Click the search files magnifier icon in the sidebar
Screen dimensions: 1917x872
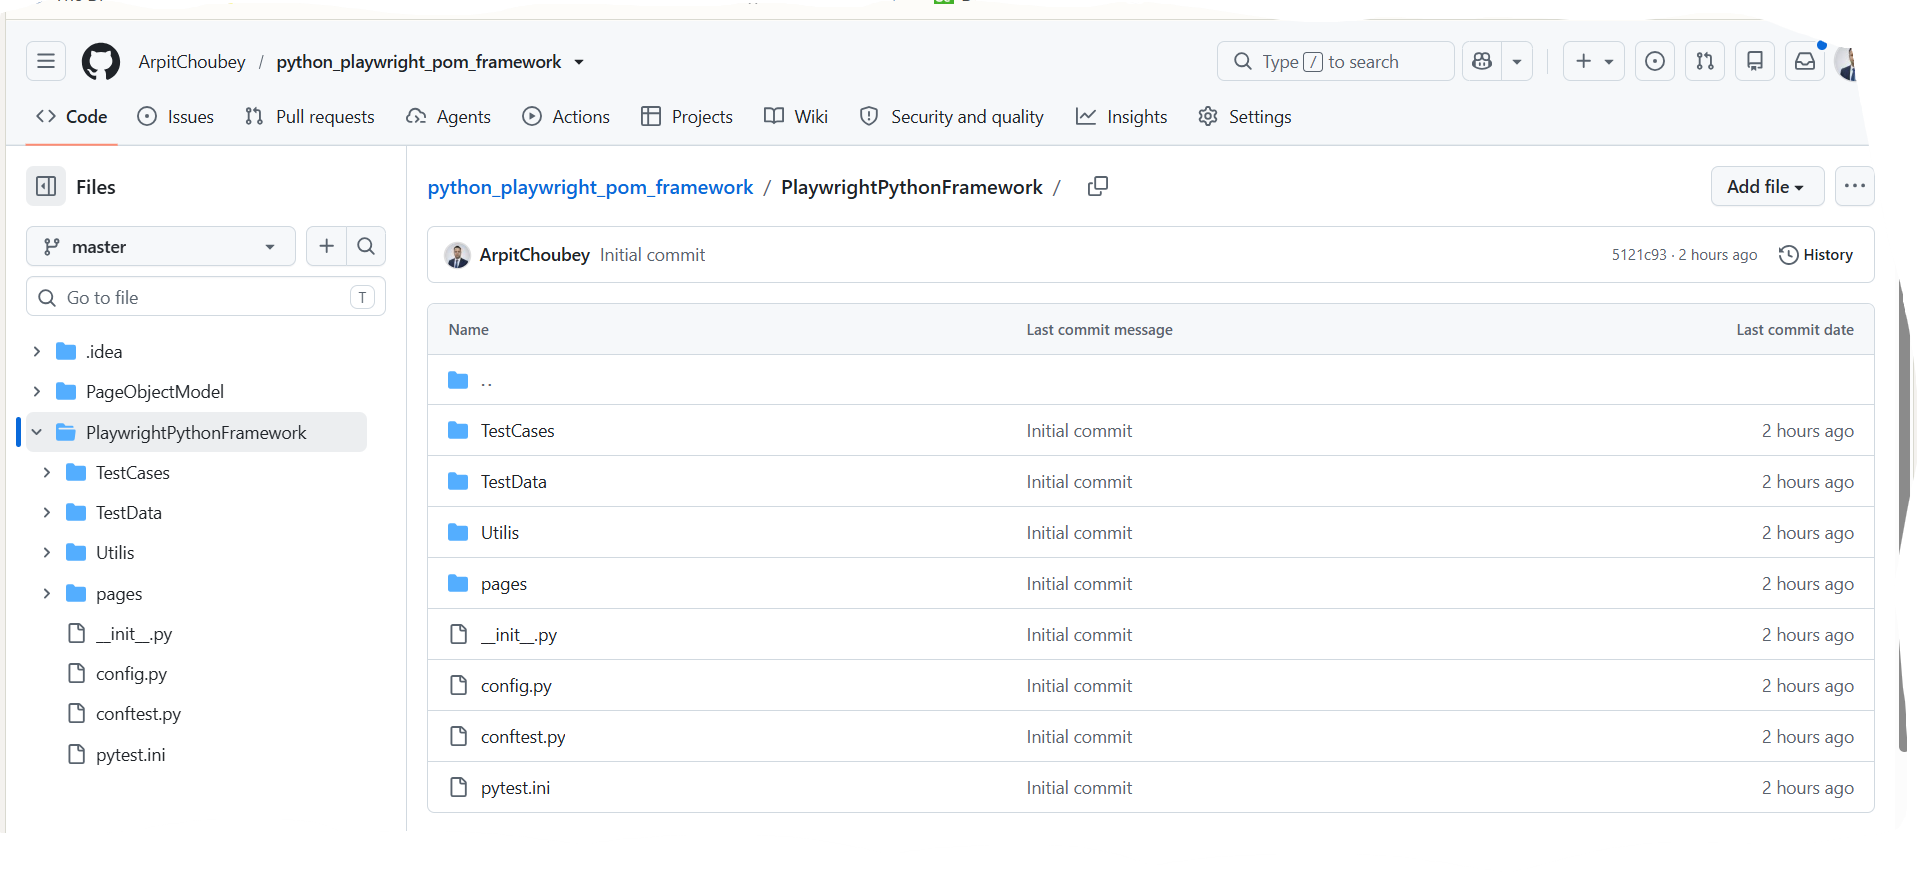[x=366, y=246]
